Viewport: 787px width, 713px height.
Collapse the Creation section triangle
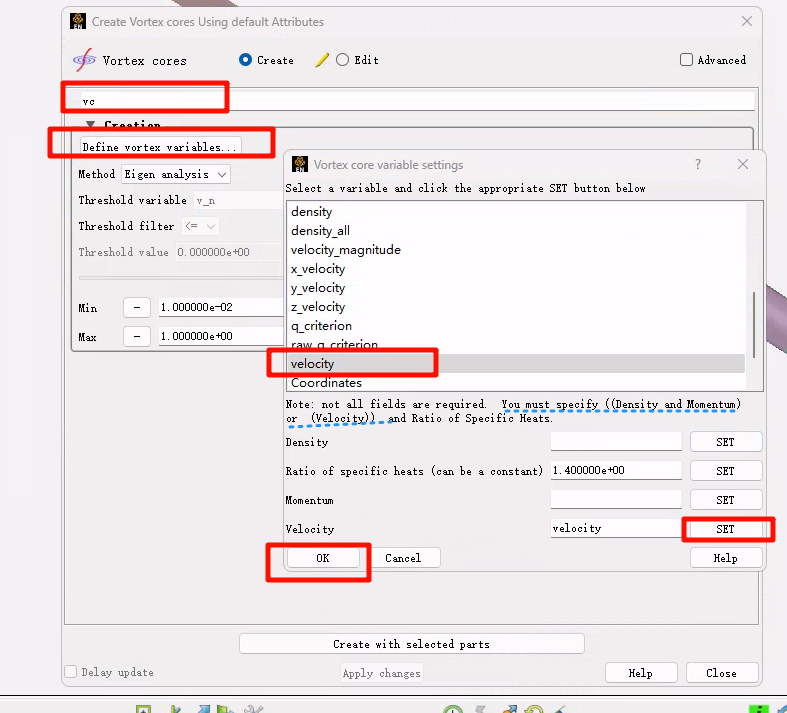point(90,126)
